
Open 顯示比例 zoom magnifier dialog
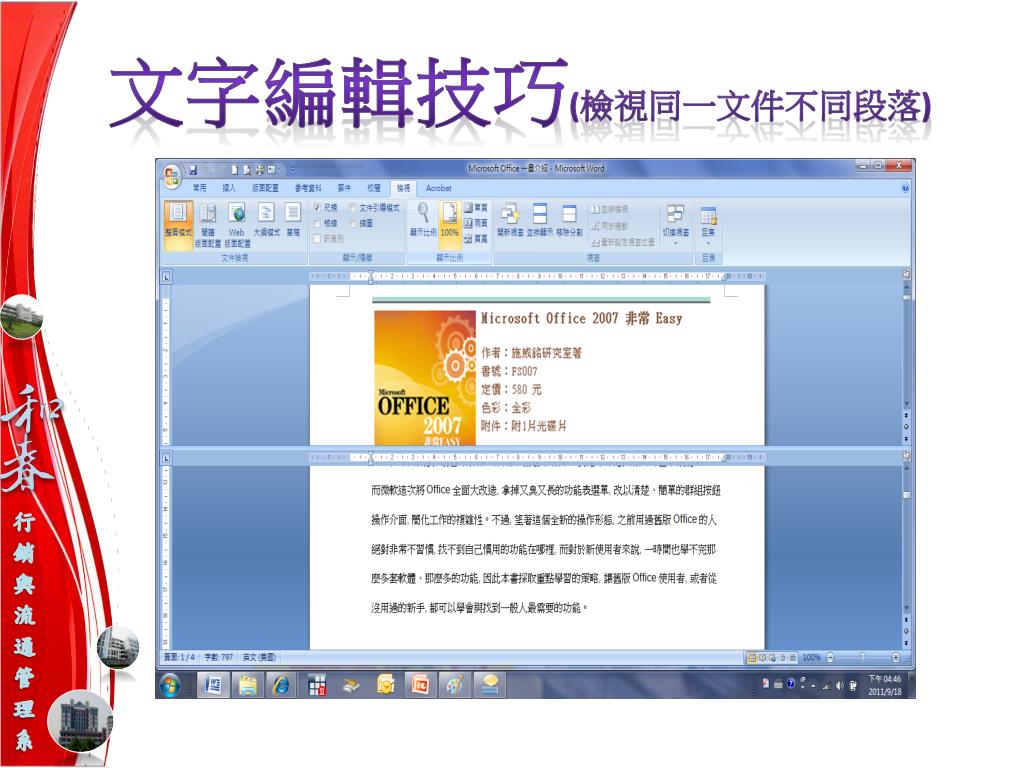(x=423, y=219)
